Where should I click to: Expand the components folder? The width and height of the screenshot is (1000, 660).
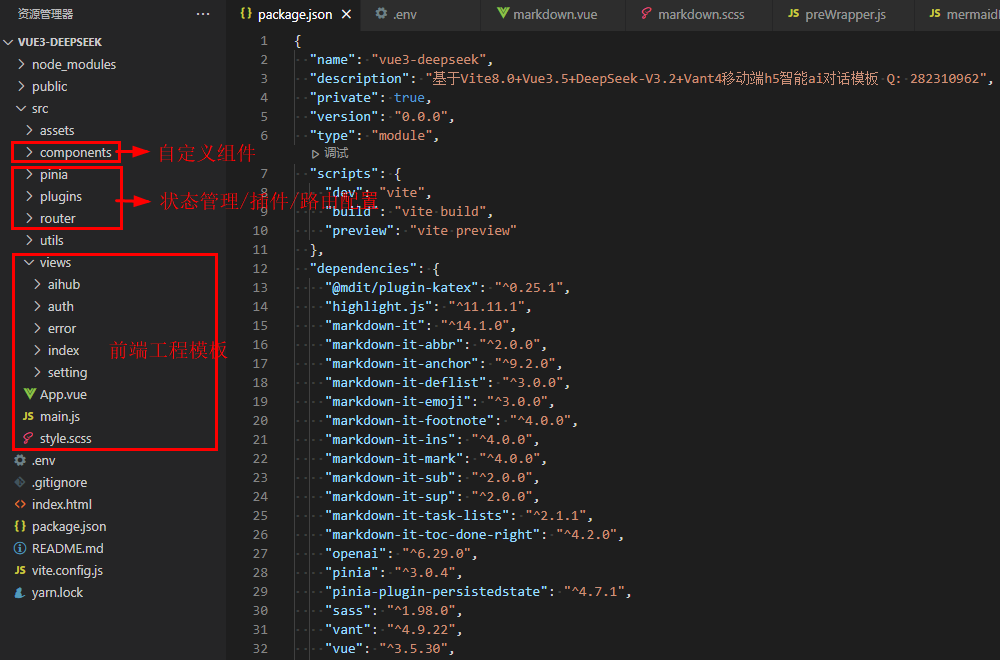pos(29,152)
